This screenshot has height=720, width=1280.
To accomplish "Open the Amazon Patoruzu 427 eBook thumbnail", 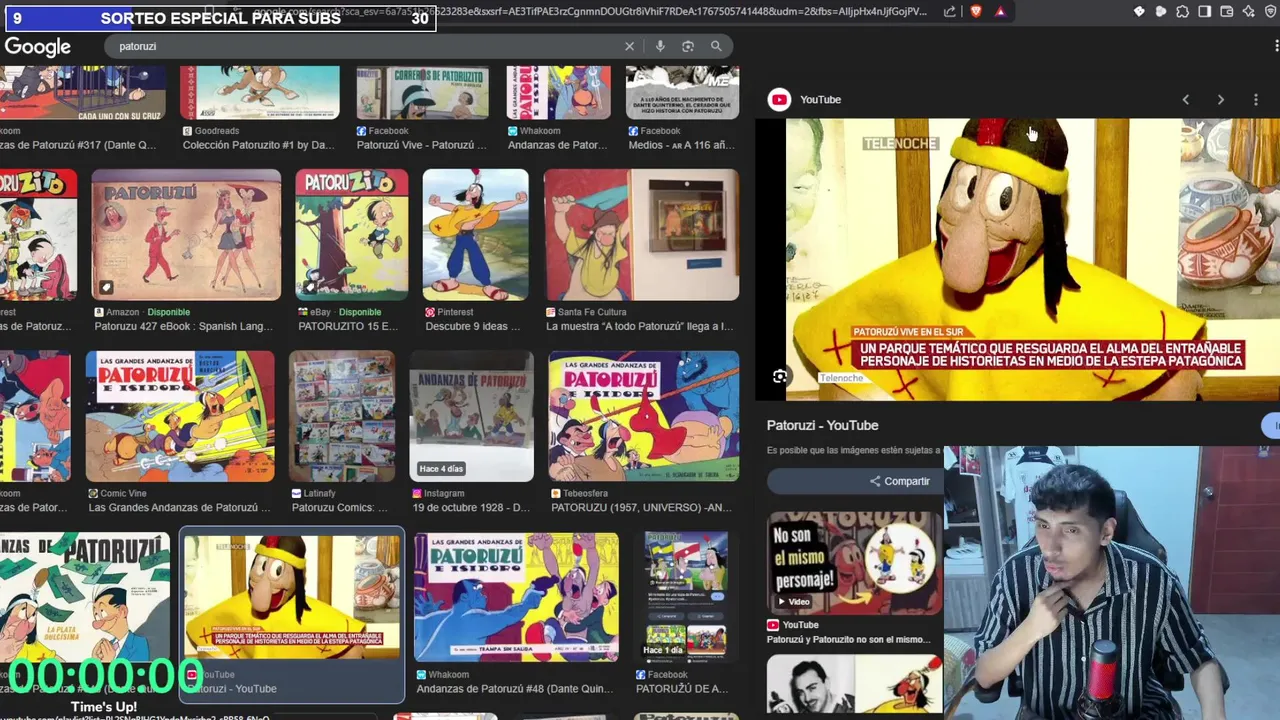I will pyautogui.click(x=186, y=235).
